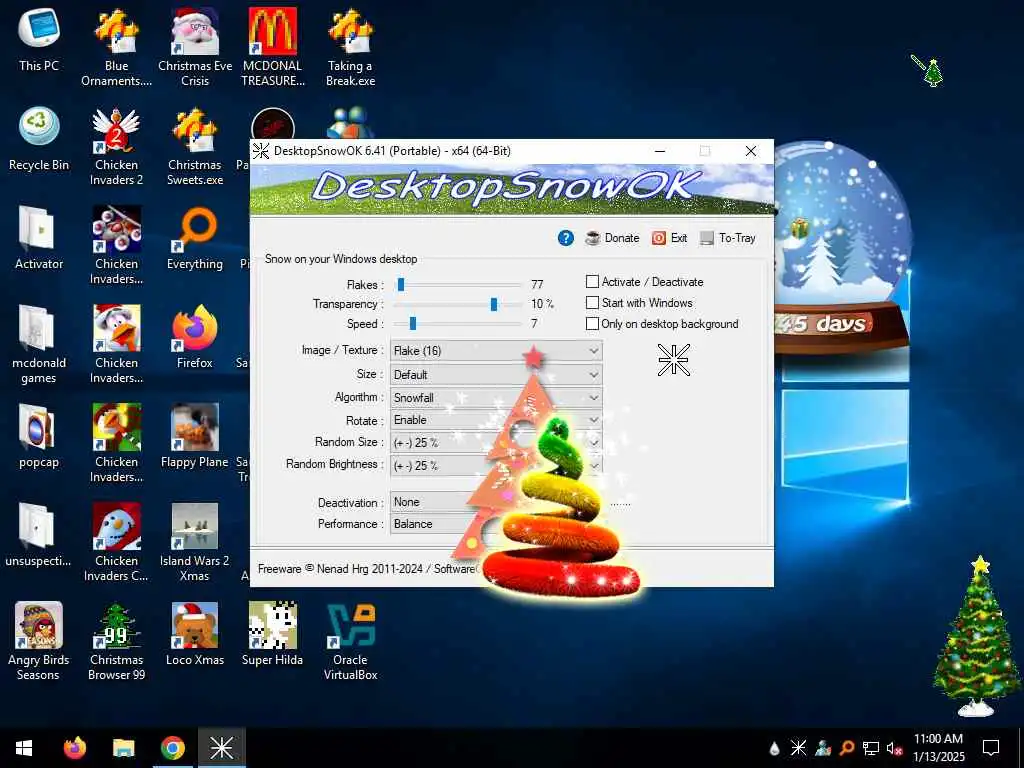The height and width of the screenshot is (768, 1024).
Task: Open the Deactivation dropdown
Action: (496, 502)
